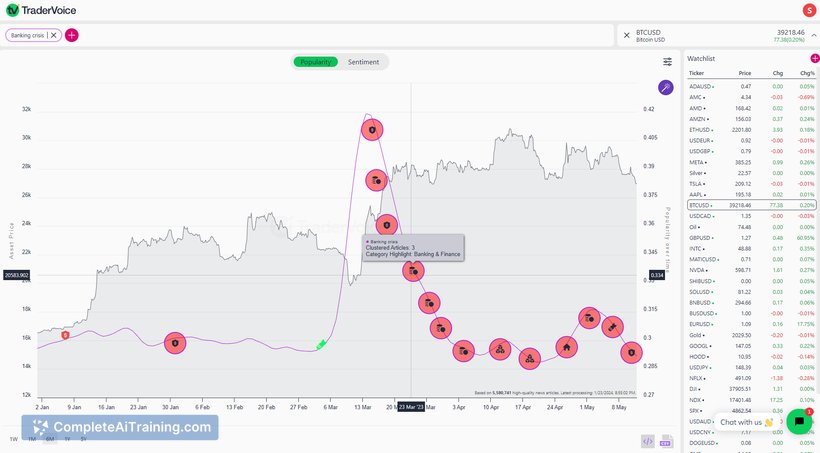Open EURUSD in the watchlist

tap(751, 324)
